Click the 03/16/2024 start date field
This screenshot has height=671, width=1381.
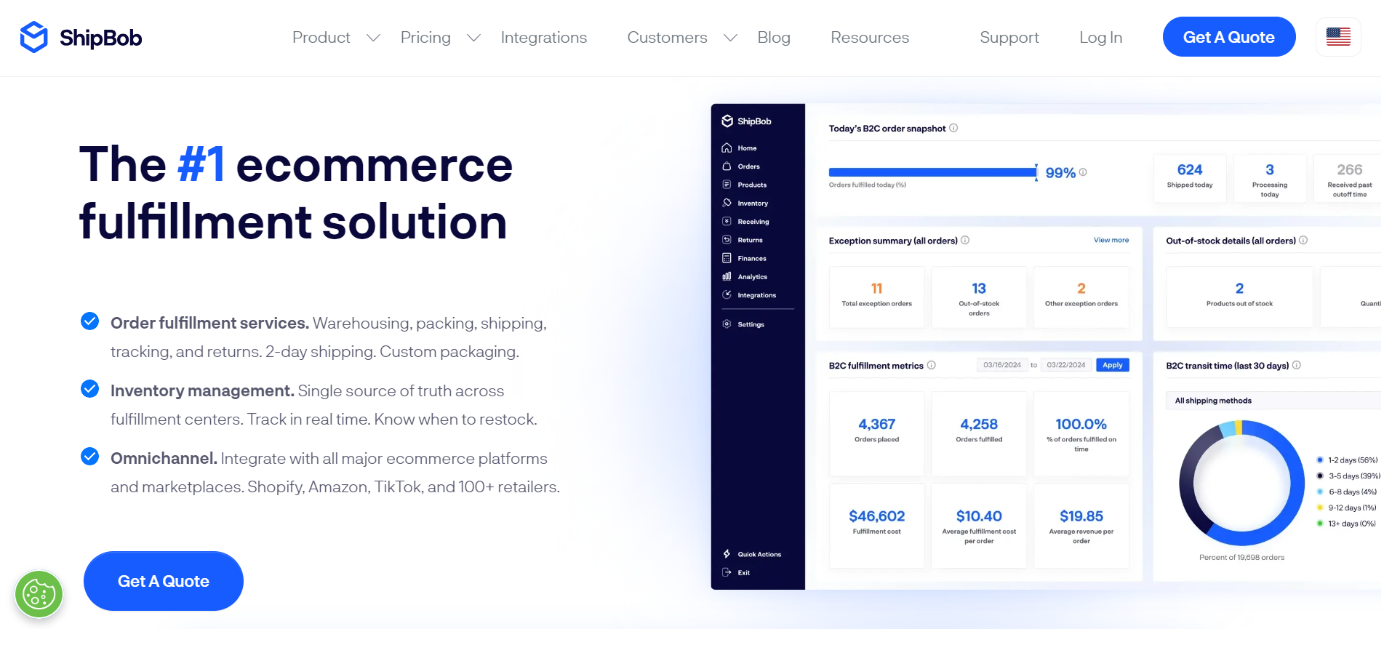click(x=1002, y=365)
